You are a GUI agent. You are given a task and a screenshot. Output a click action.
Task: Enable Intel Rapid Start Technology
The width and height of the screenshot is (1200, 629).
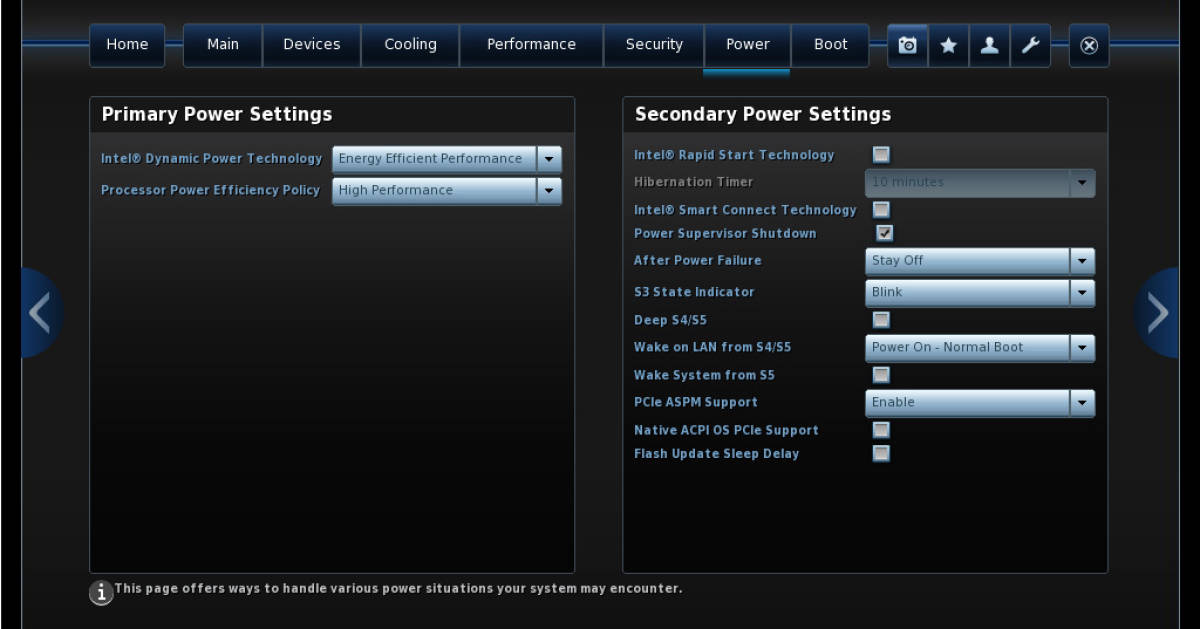(x=881, y=153)
